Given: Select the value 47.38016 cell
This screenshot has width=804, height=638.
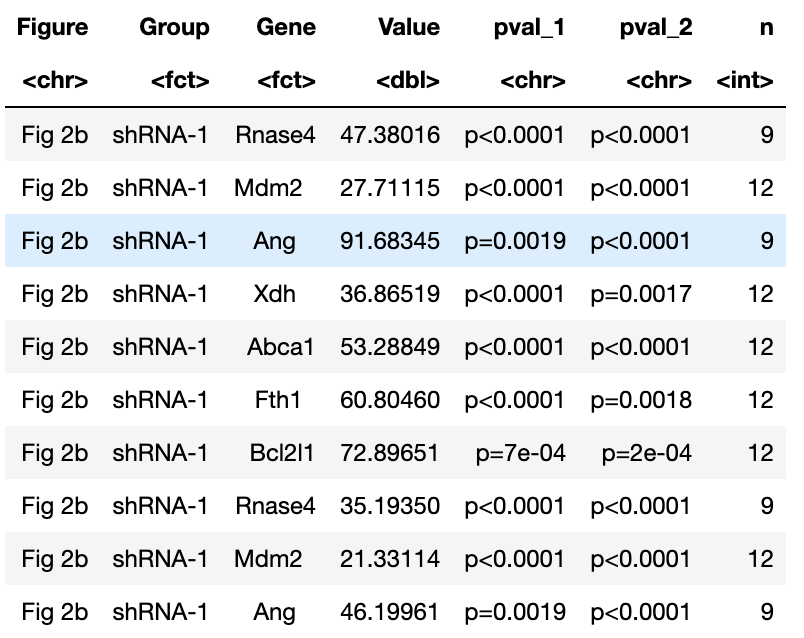Looking at the screenshot, I should pos(390,135).
